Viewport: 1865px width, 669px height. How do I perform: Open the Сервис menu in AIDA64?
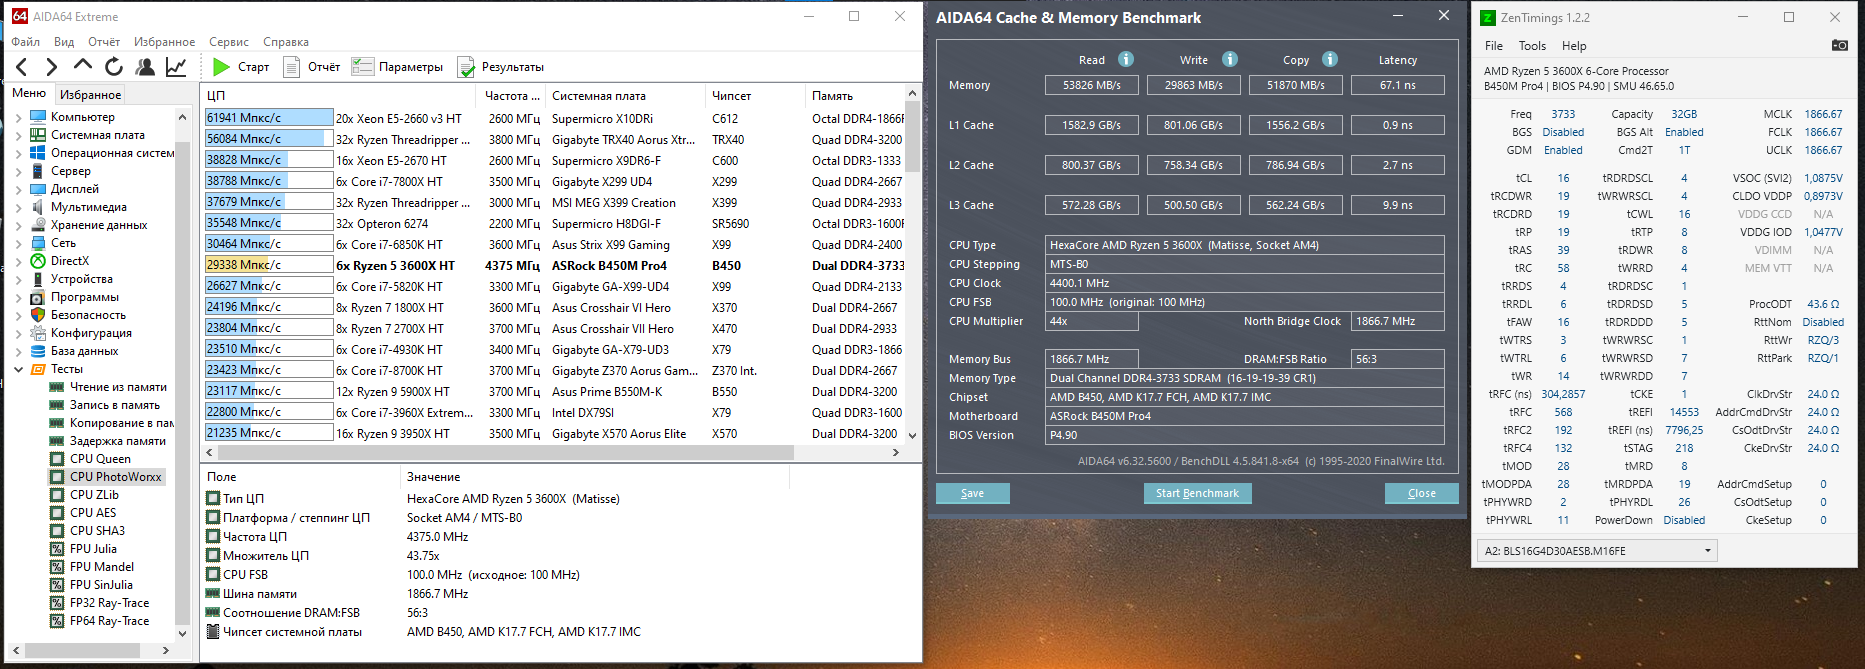click(x=229, y=42)
